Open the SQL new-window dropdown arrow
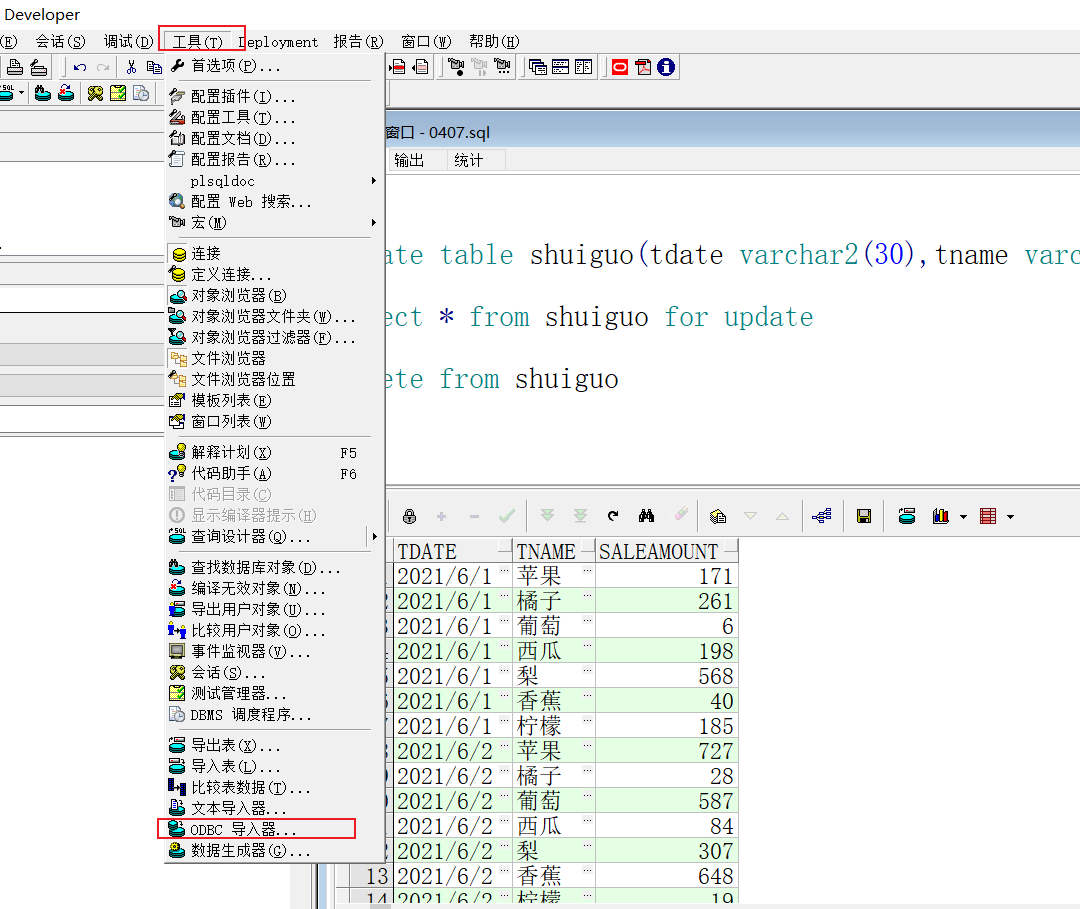Viewport: 1080px width, 909px height. 21,93
